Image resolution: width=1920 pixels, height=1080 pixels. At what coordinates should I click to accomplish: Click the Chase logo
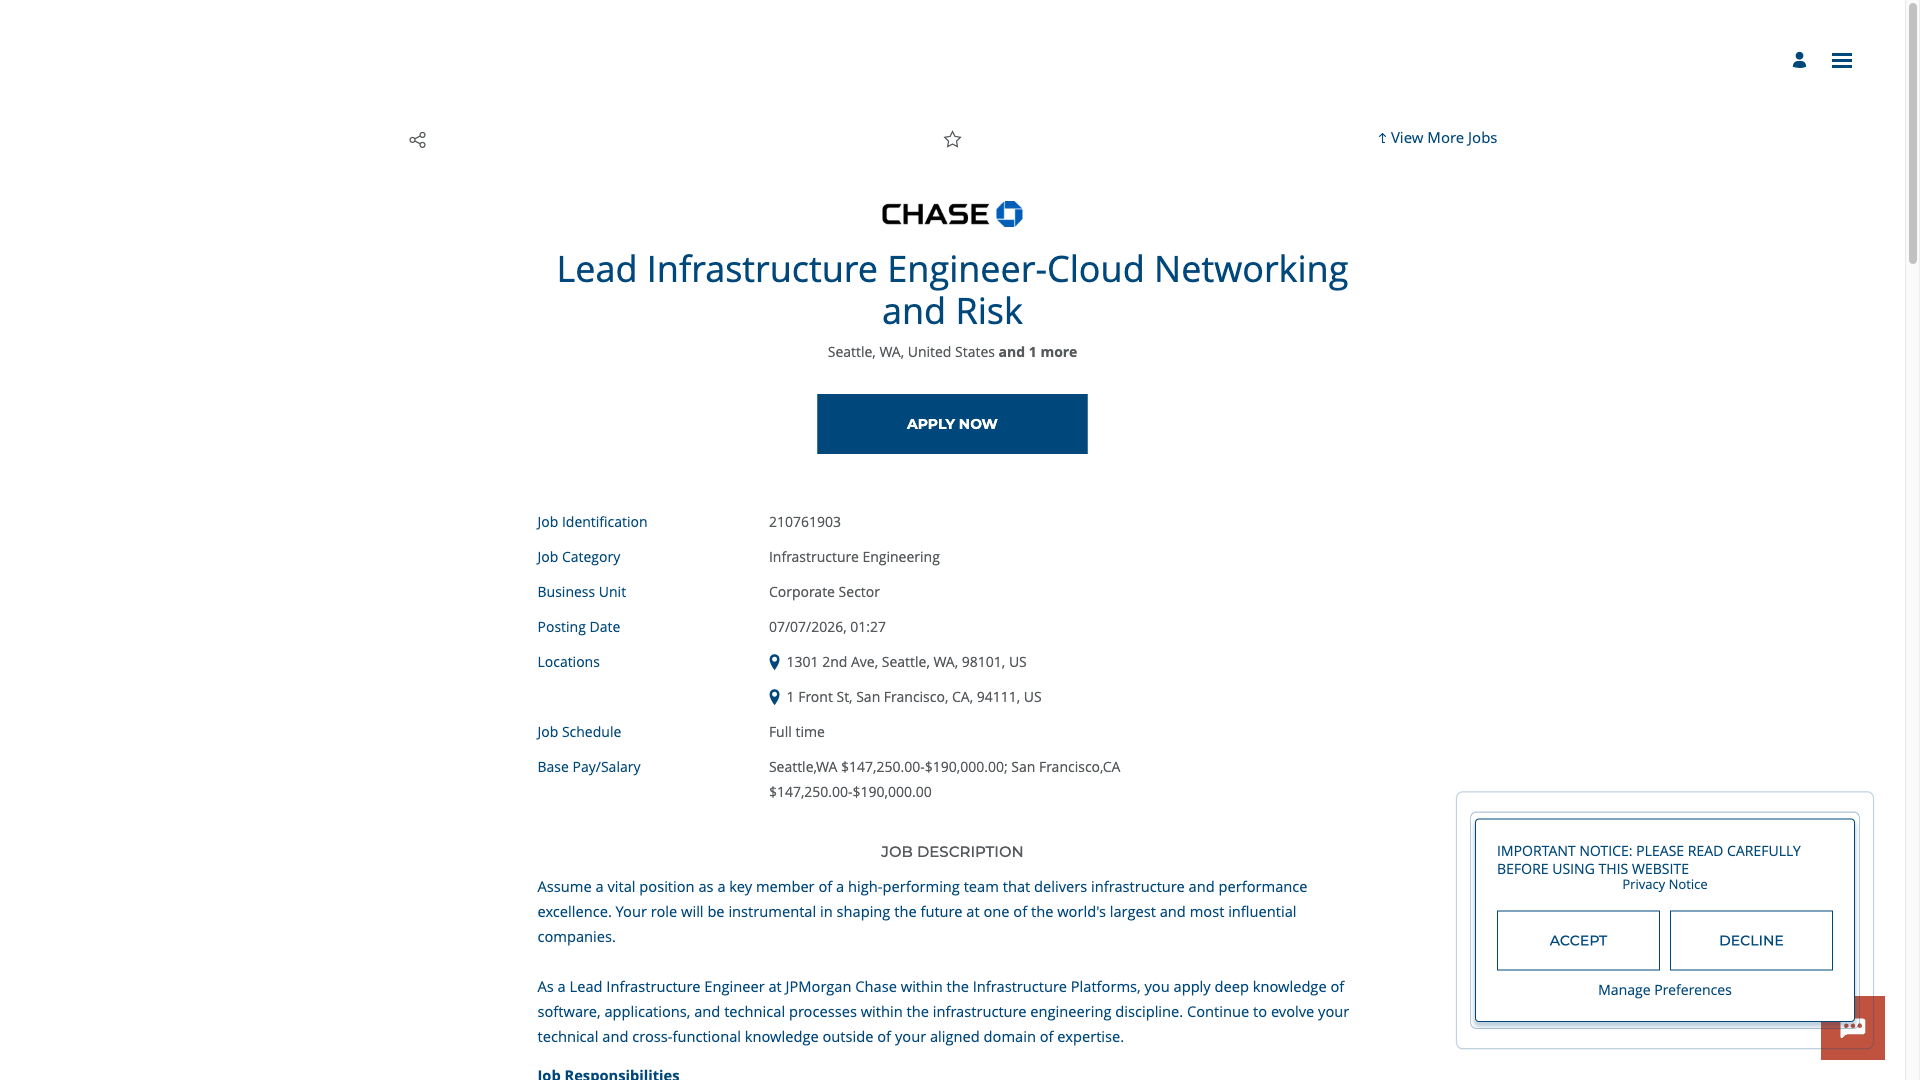pos(952,214)
